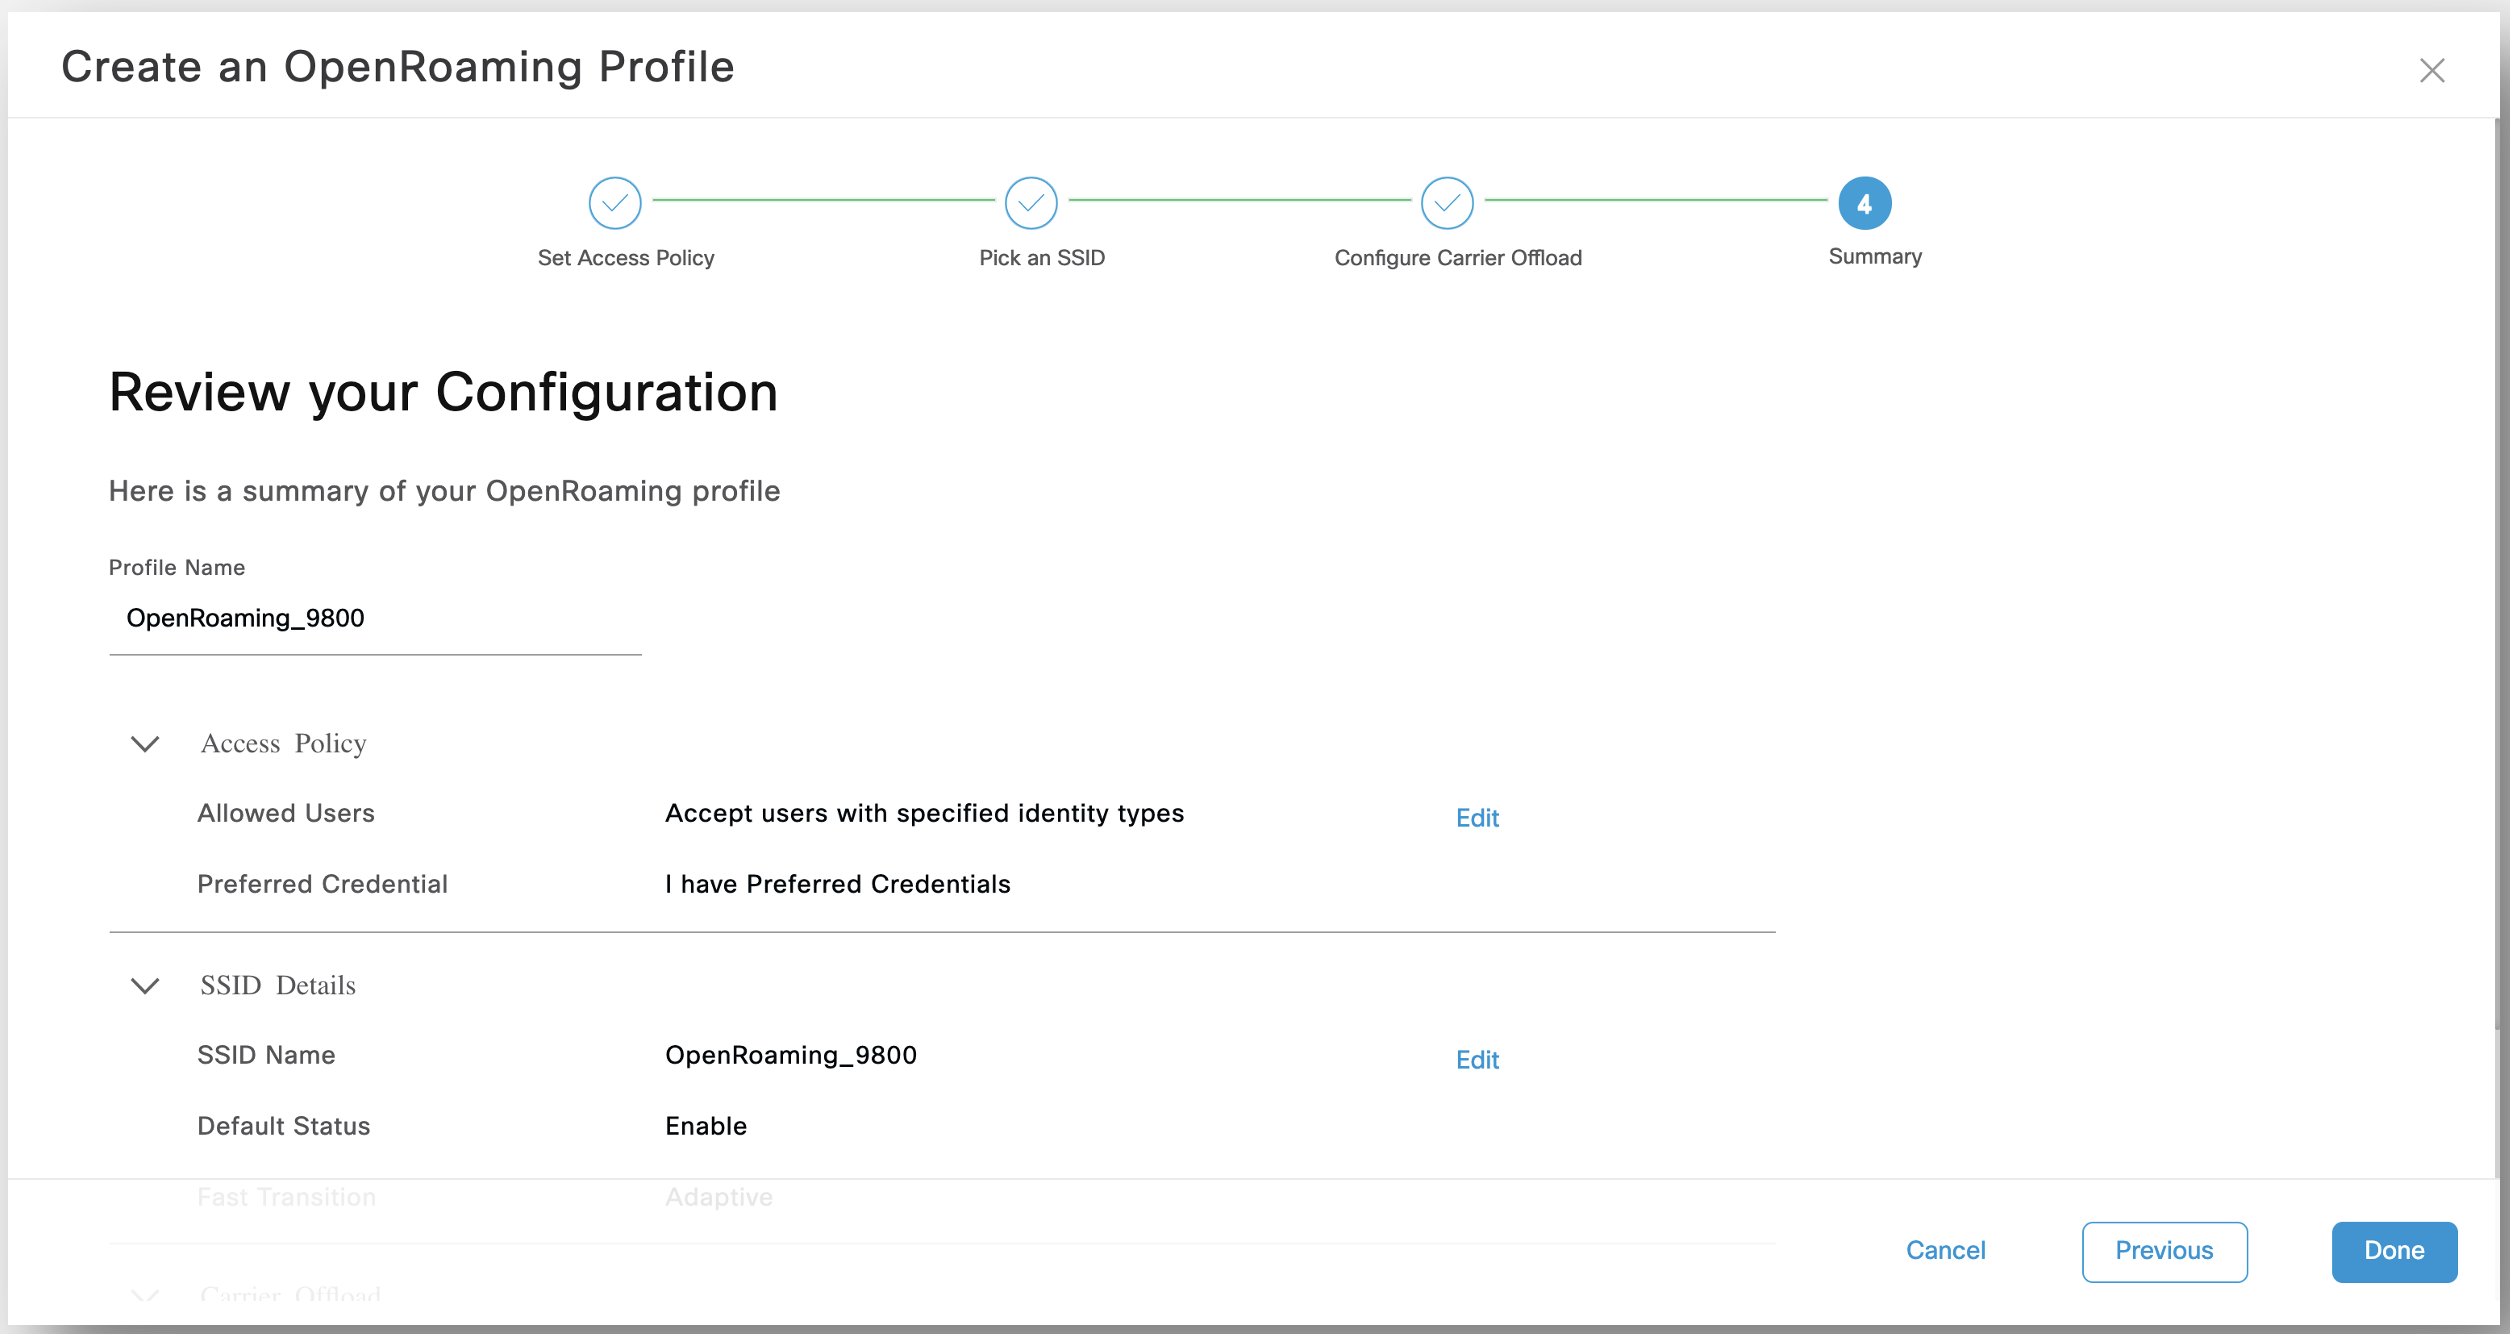Viewport: 2510px width, 1334px height.
Task: Finish the profile with Done button
Action: point(2393,1251)
